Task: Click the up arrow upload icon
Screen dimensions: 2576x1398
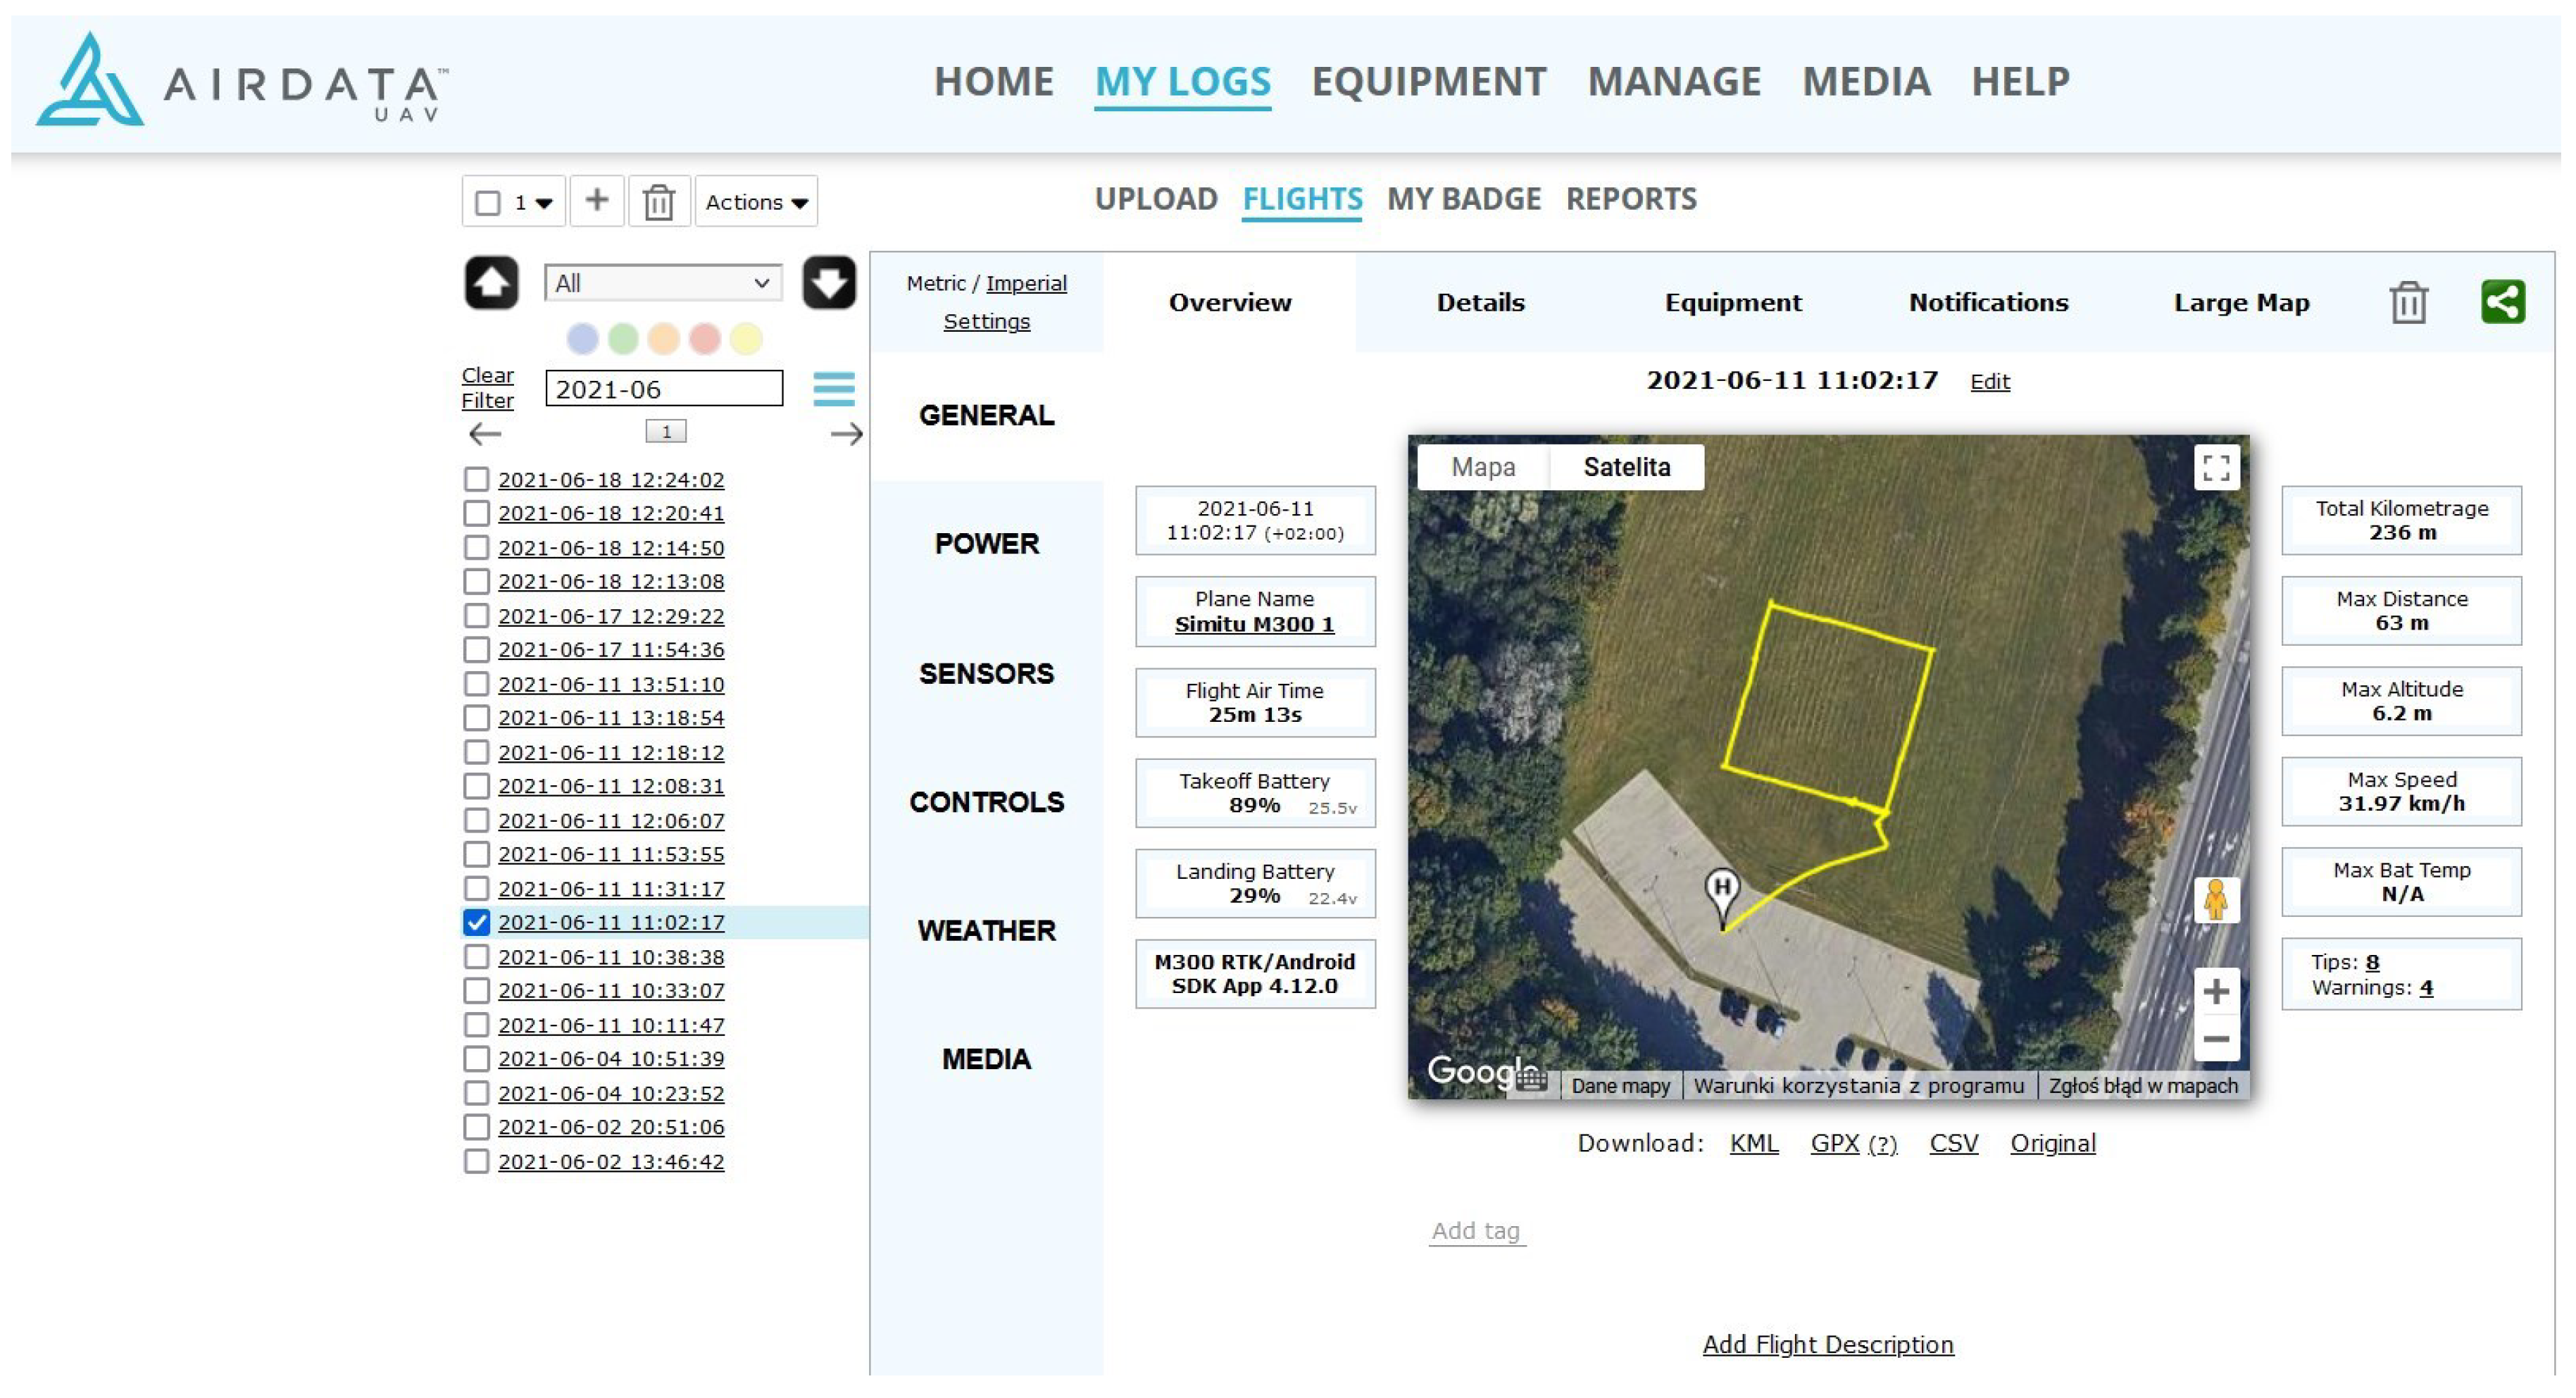Action: (491, 283)
